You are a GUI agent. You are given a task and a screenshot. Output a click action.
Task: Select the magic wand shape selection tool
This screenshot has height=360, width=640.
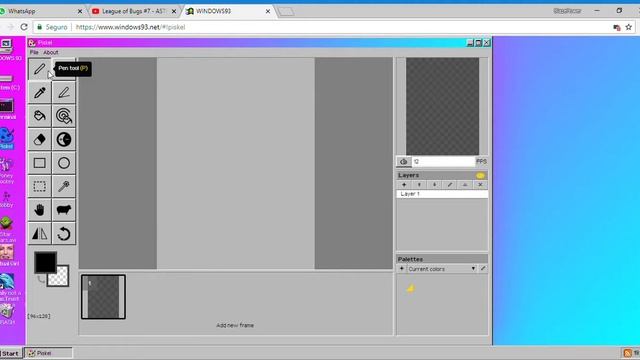click(64, 187)
